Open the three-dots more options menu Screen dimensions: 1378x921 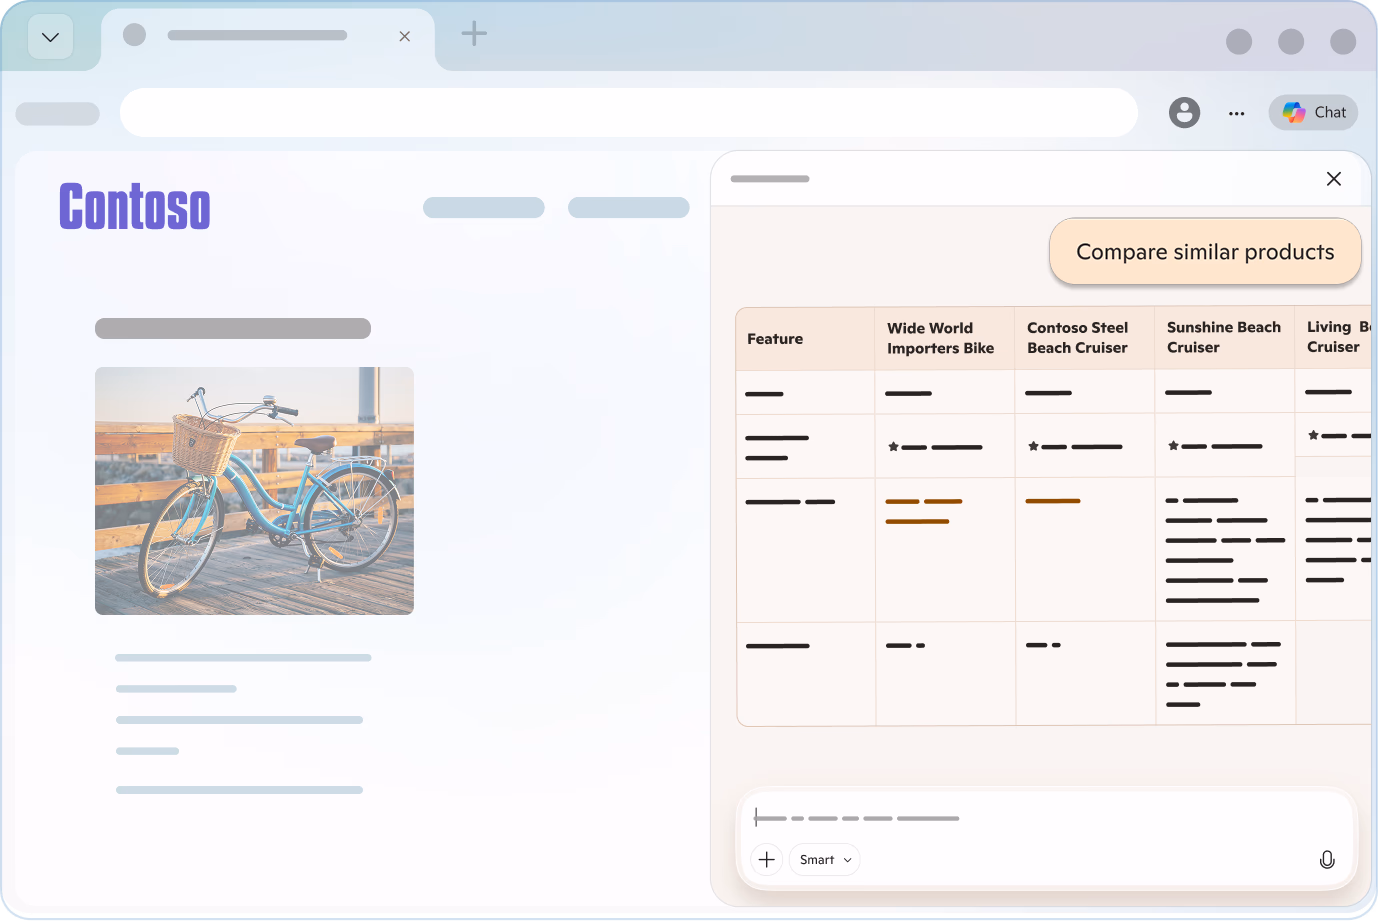(x=1236, y=113)
